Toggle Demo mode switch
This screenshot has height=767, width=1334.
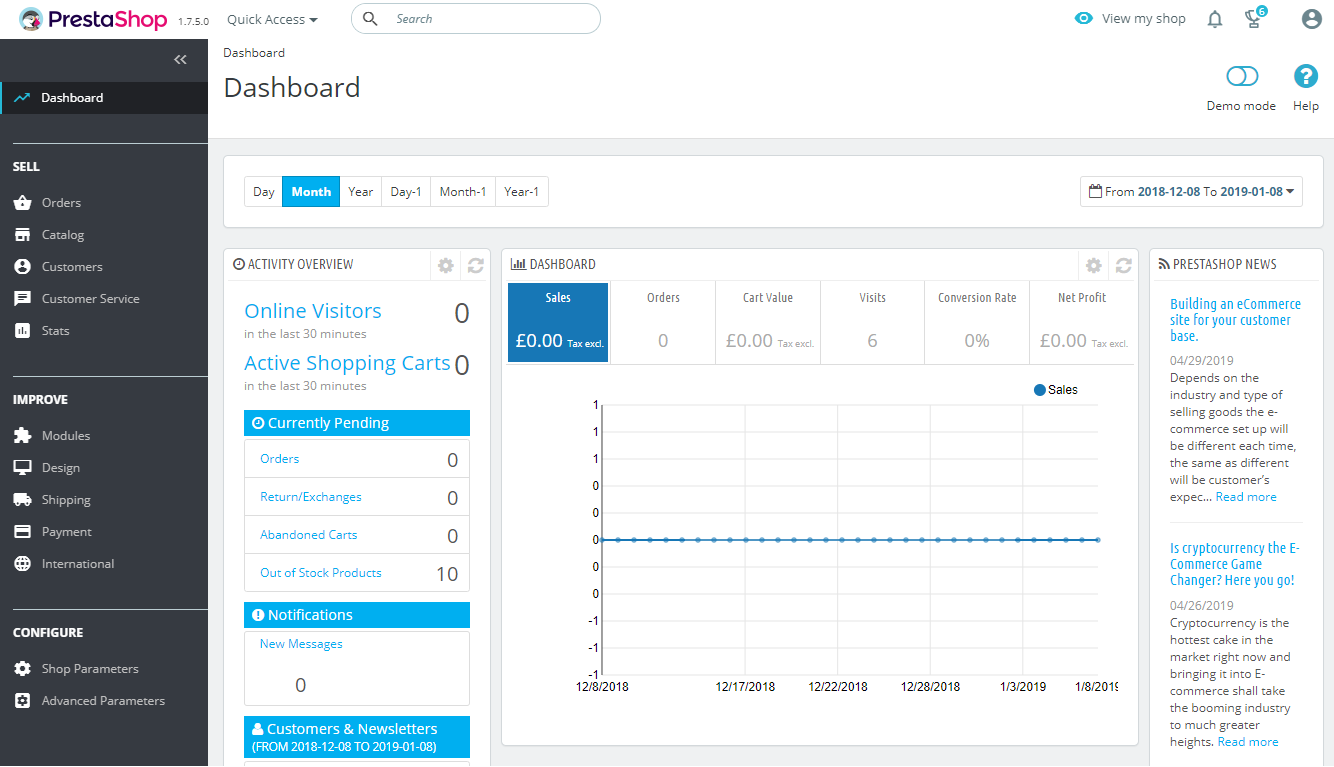[1242, 76]
